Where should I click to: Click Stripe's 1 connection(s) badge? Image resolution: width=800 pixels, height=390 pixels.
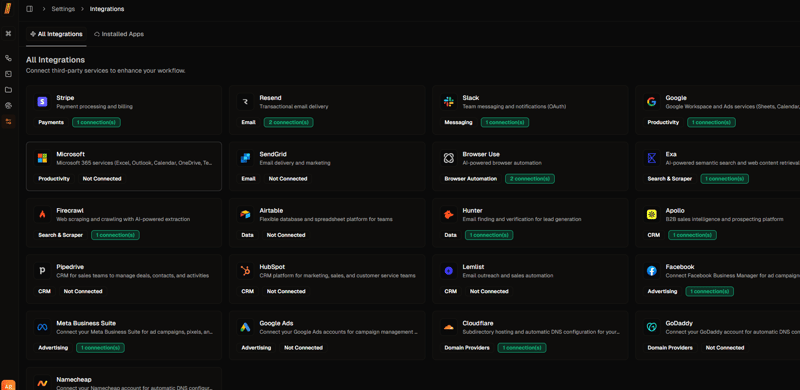[x=96, y=123]
